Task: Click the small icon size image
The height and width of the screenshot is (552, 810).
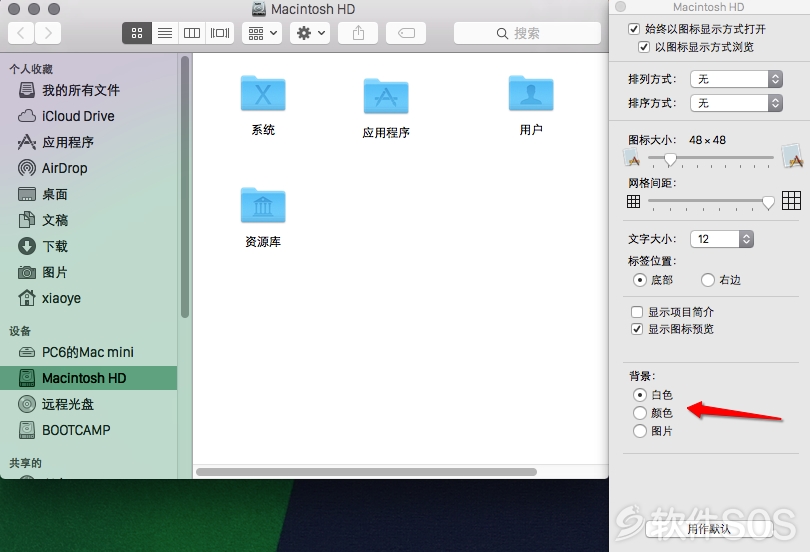Action: coord(632,157)
